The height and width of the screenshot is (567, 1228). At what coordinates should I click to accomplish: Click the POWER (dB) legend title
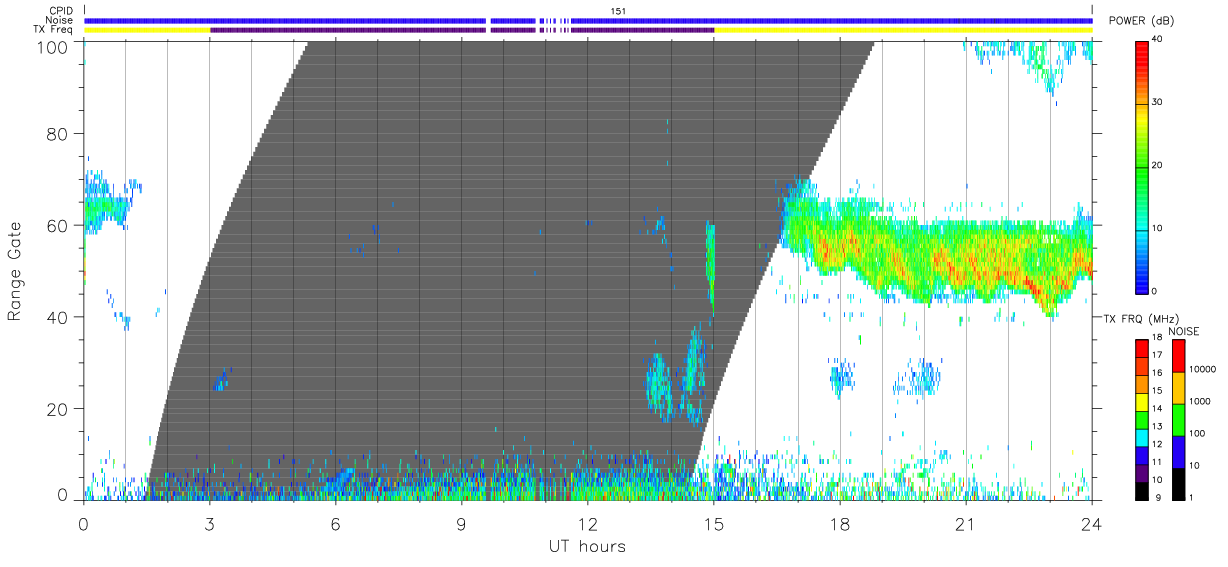point(1141,20)
